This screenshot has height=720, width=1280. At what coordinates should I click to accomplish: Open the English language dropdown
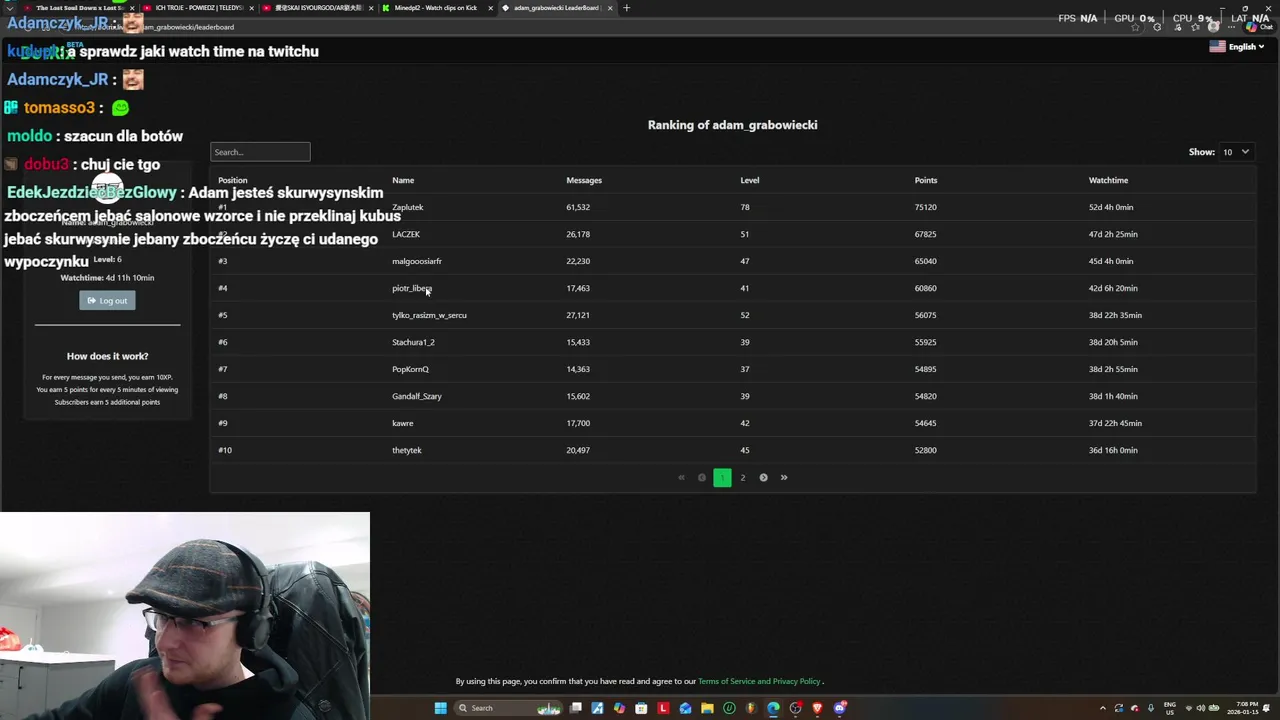pos(1237,47)
